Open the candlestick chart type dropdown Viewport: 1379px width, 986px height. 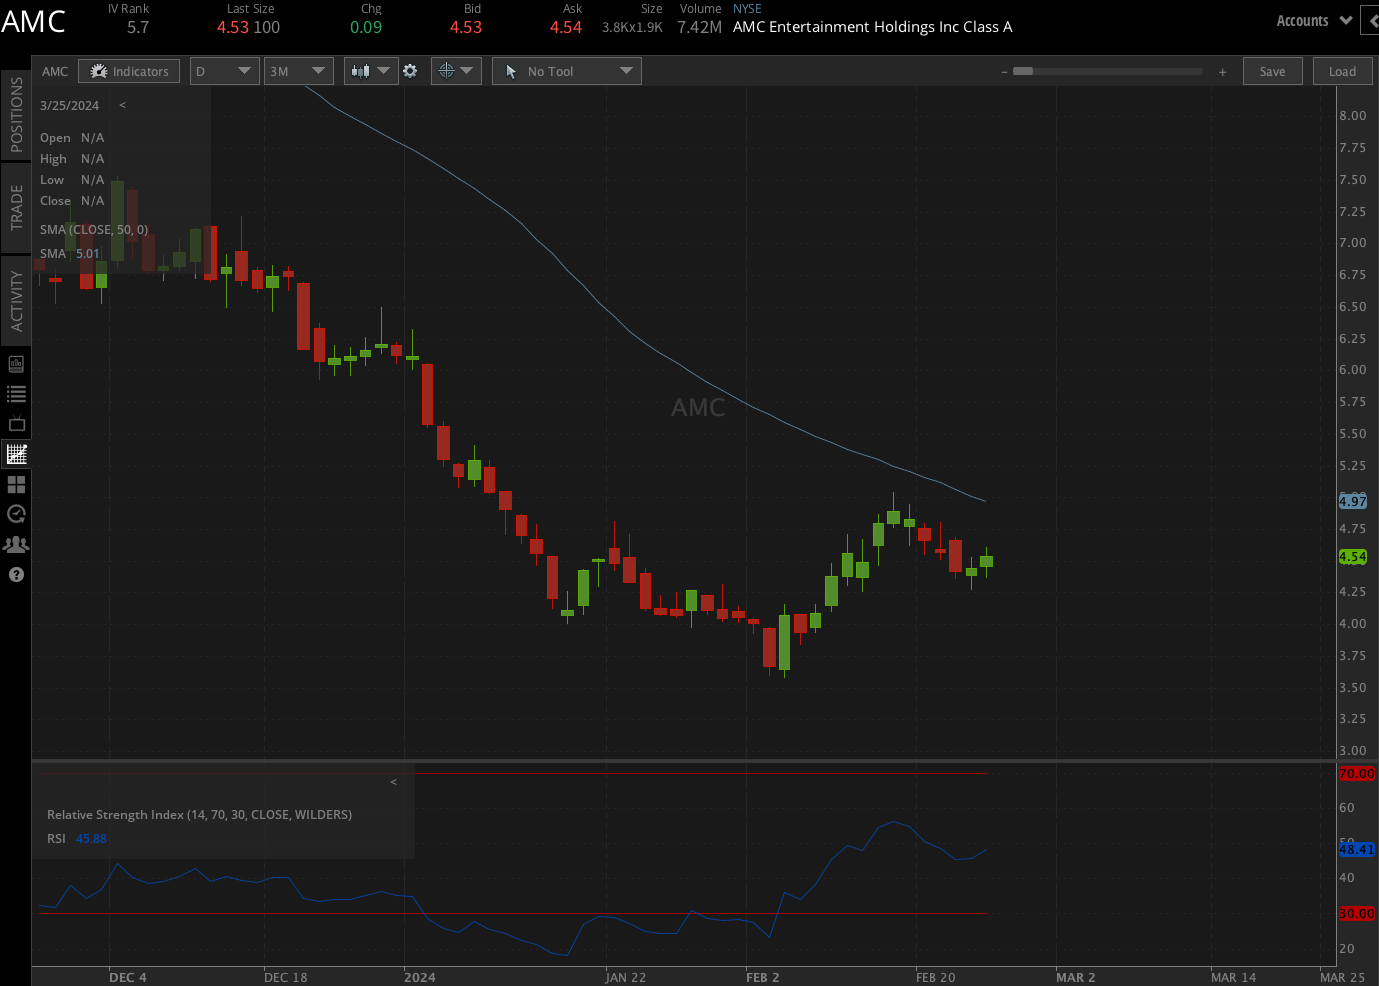pyautogui.click(x=370, y=71)
